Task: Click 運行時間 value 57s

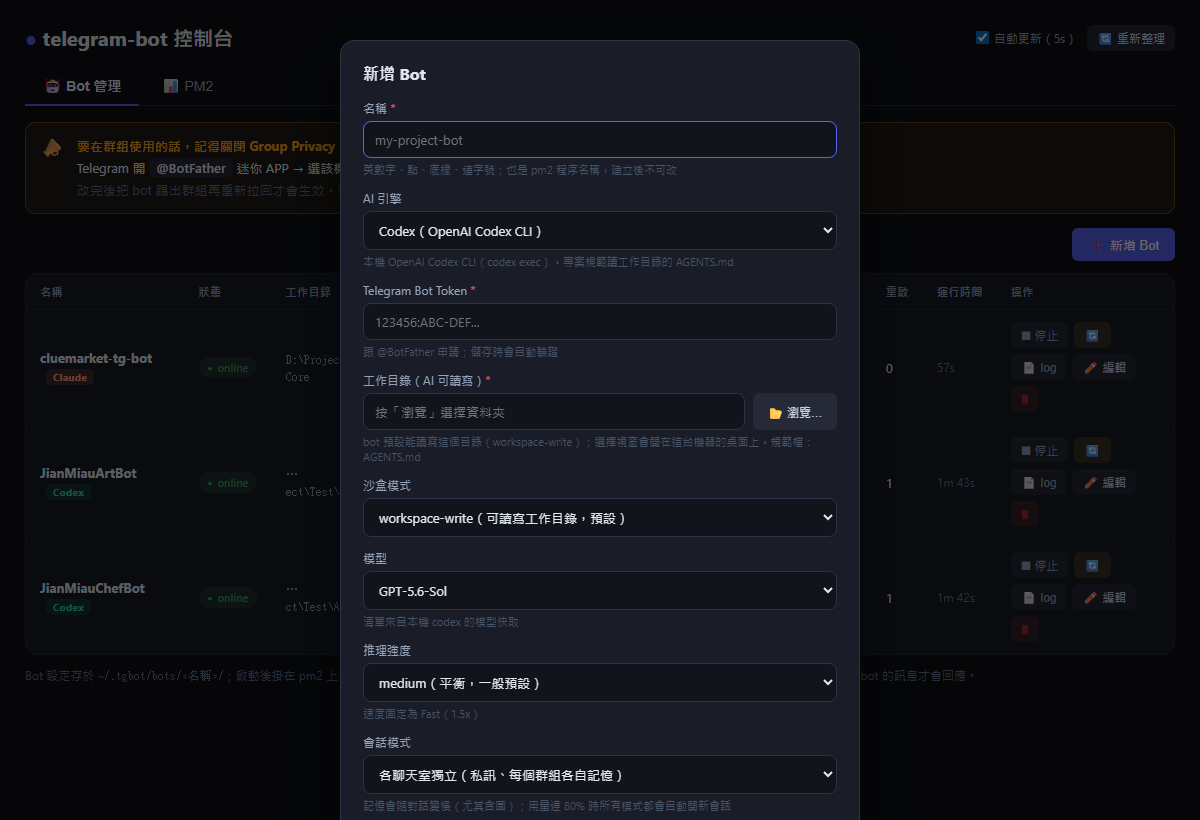Action: click(946, 368)
